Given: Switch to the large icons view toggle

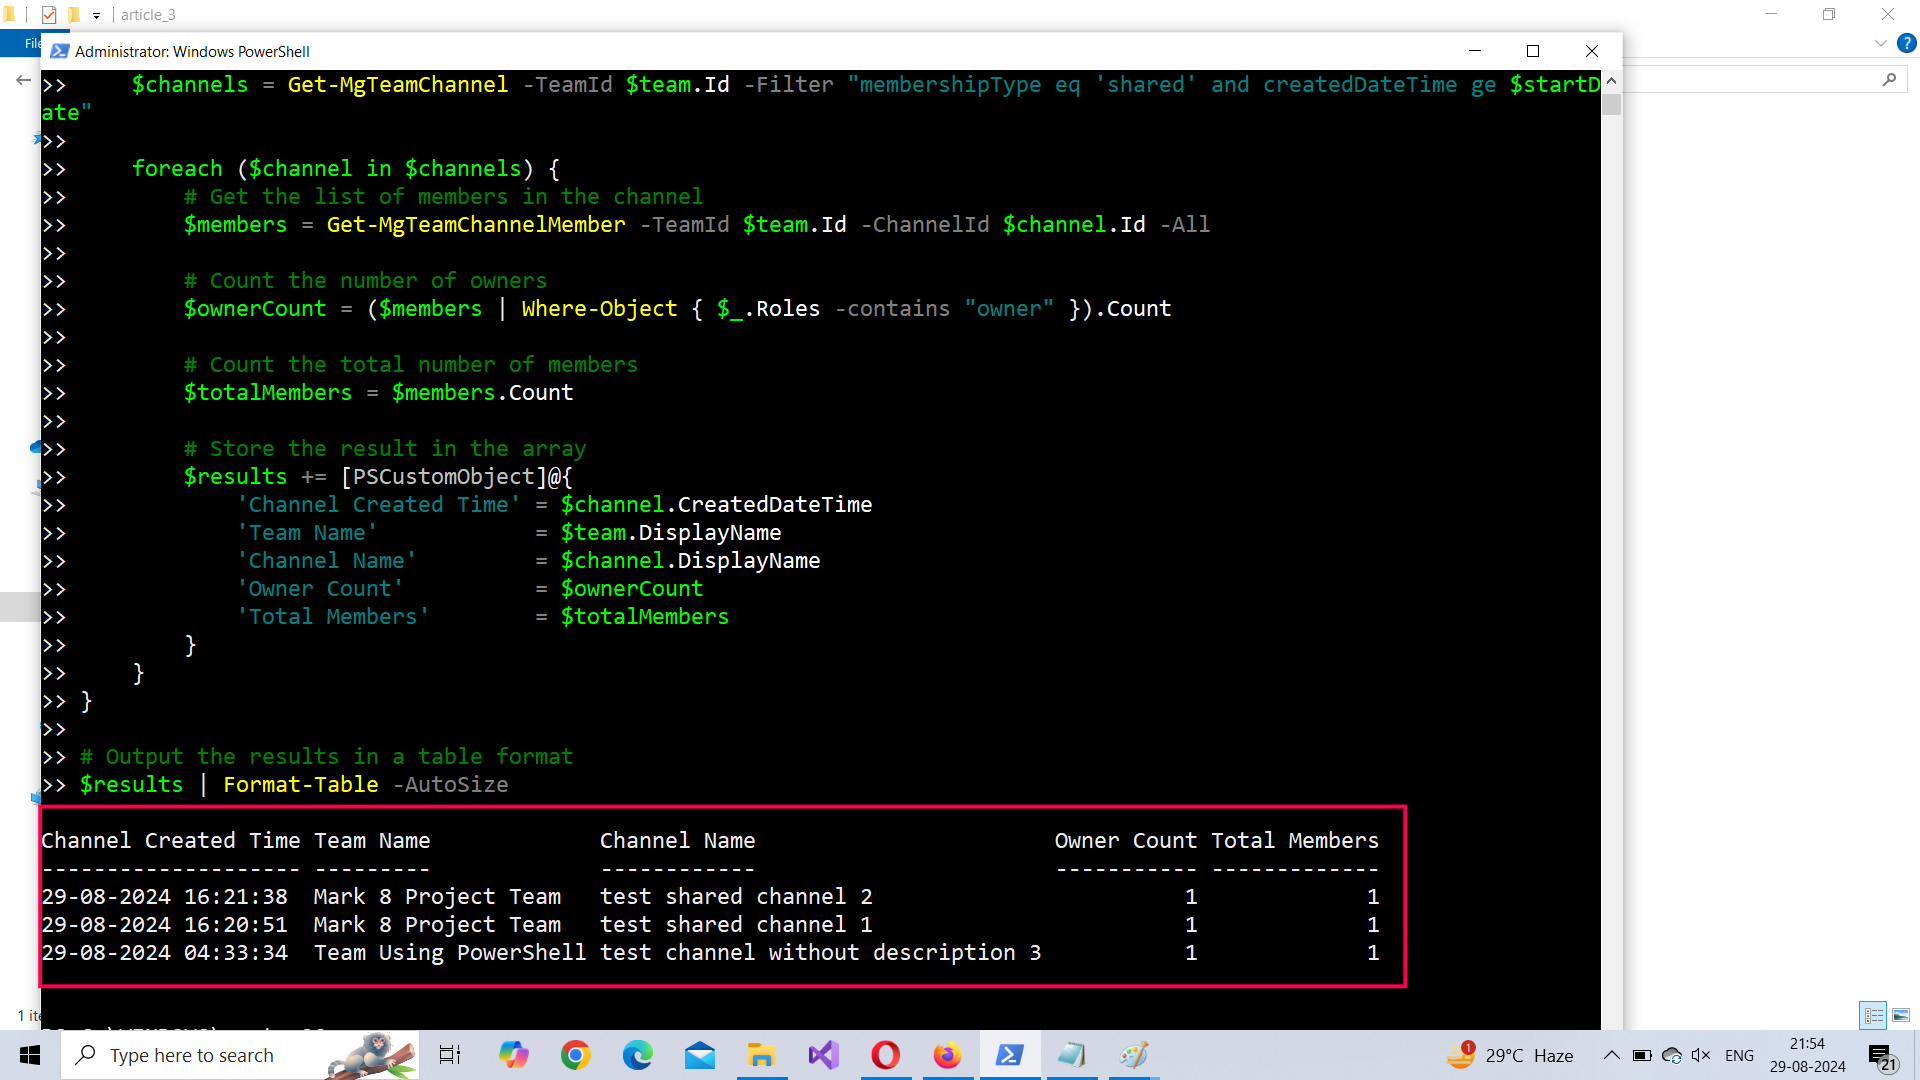Looking at the screenshot, I should click(x=1901, y=1015).
